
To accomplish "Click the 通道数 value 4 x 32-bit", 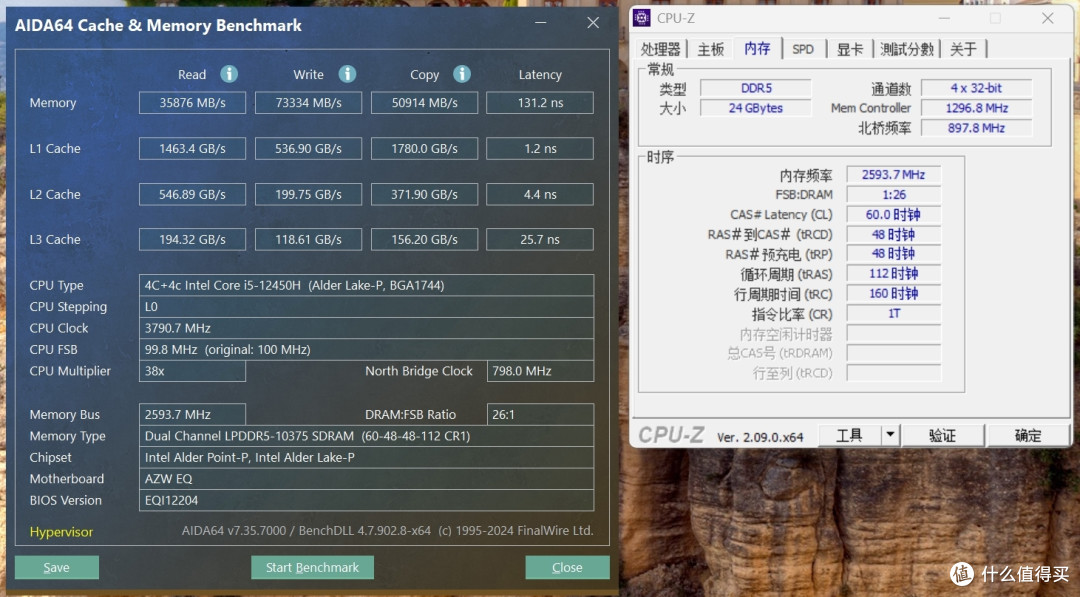I will click(x=976, y=88).
